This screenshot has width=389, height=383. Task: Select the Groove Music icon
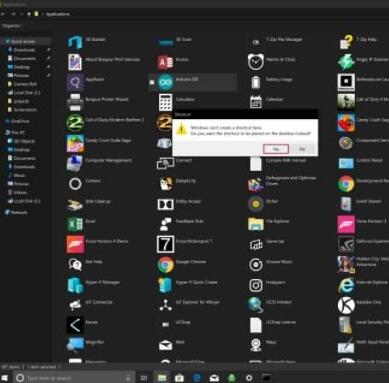(256, 265)
